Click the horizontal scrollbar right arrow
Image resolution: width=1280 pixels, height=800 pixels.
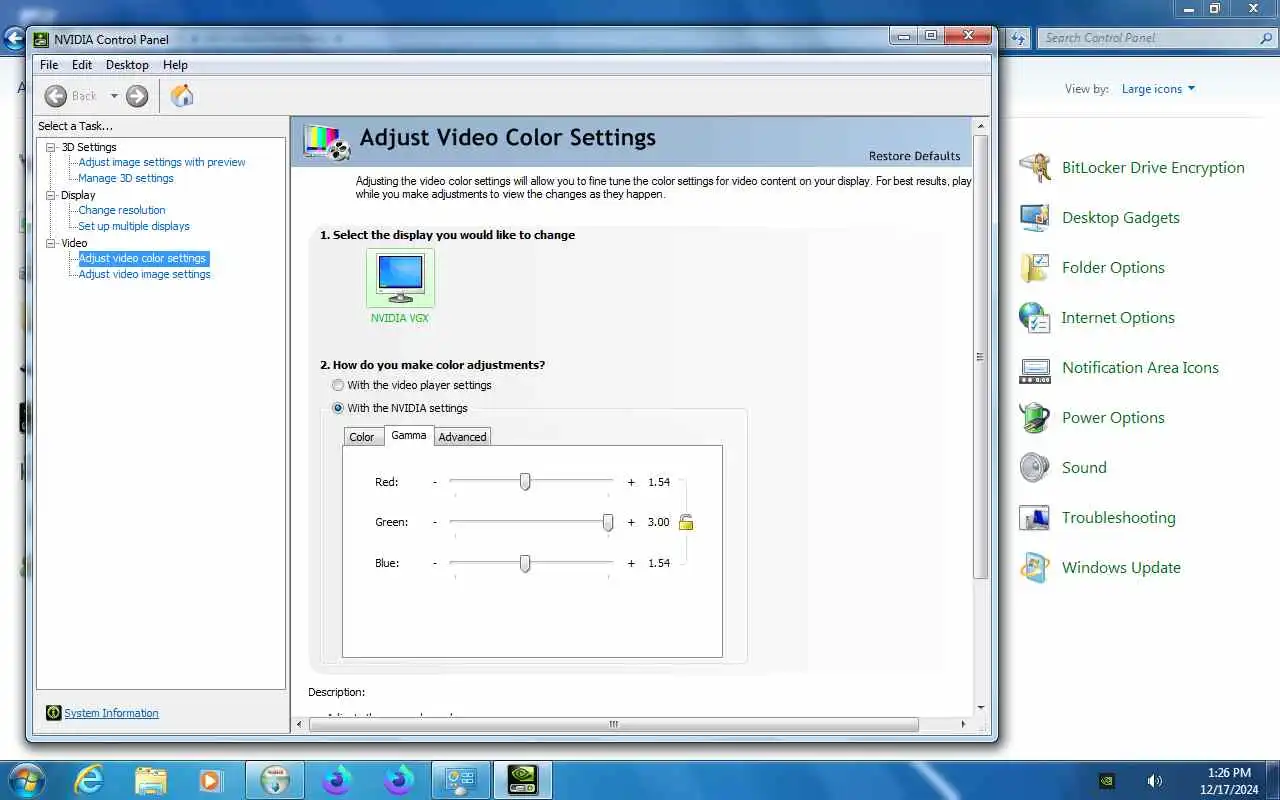point(963,724)
